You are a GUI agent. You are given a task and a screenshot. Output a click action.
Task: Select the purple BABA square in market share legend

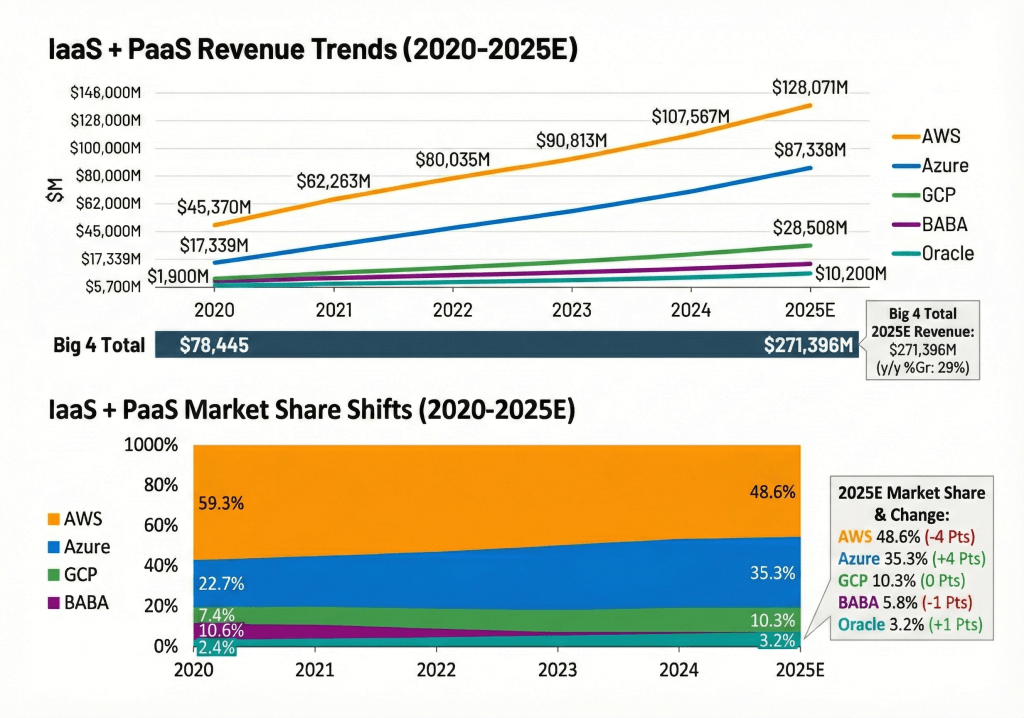coord(54,604)
